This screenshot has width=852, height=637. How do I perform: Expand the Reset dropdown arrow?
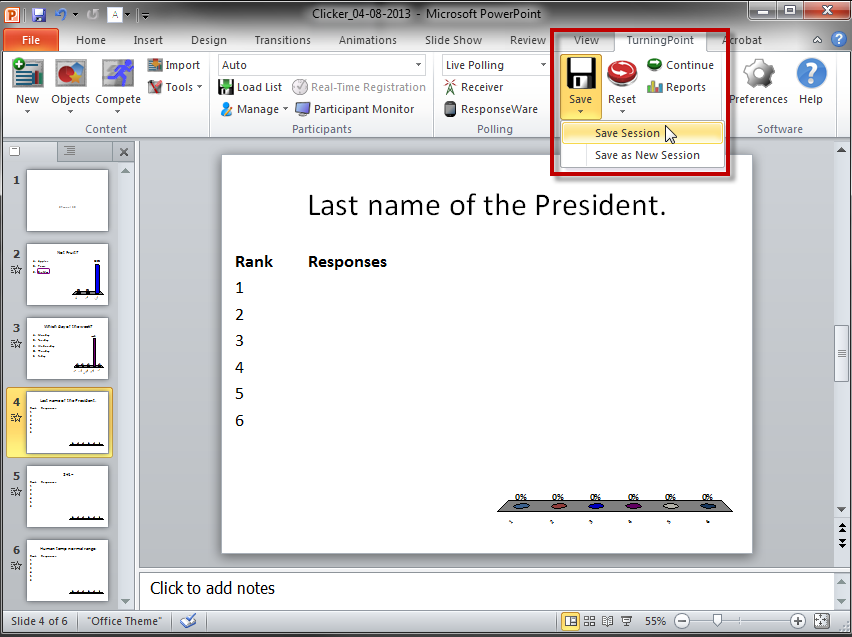coord(622,111)
